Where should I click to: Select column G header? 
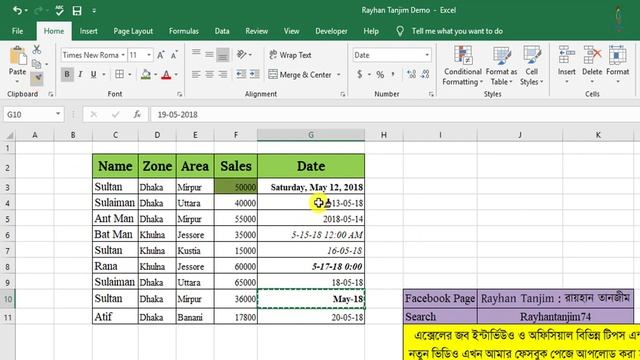pos(311,135)
